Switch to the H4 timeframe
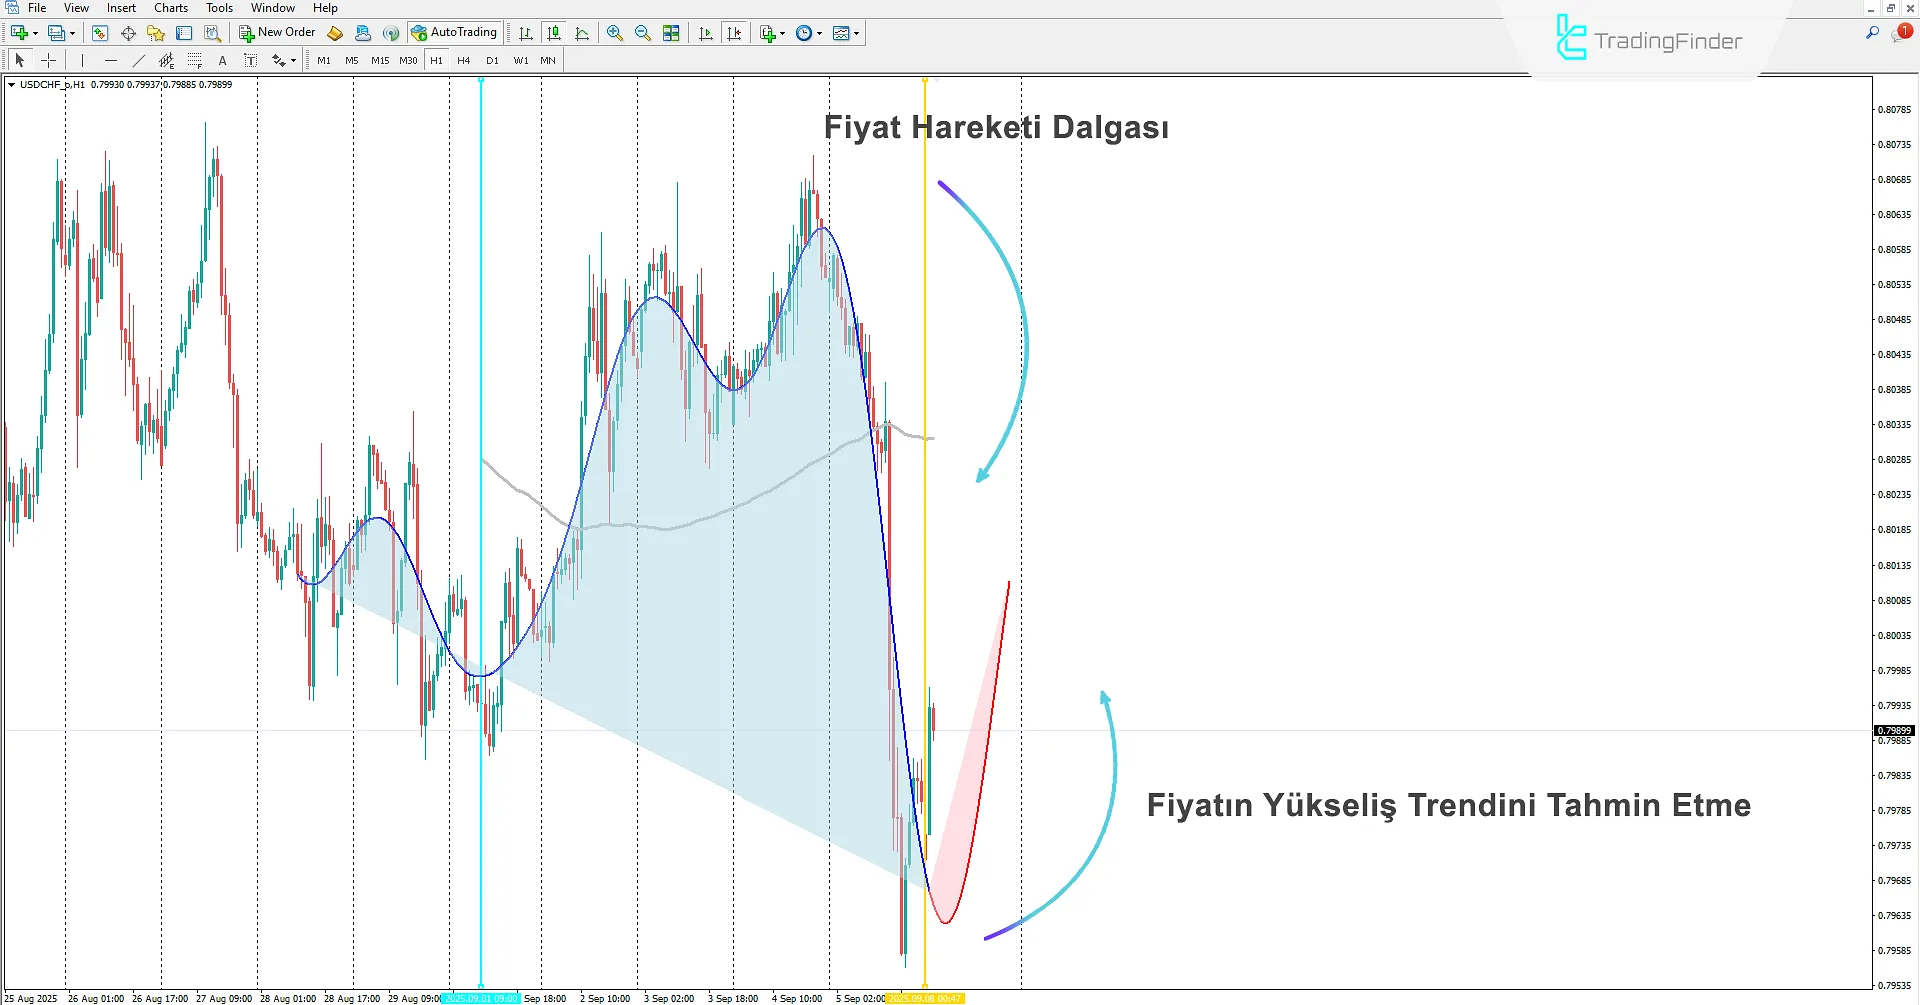This screenshot has width=1920, height=1005. pos(464,61)
